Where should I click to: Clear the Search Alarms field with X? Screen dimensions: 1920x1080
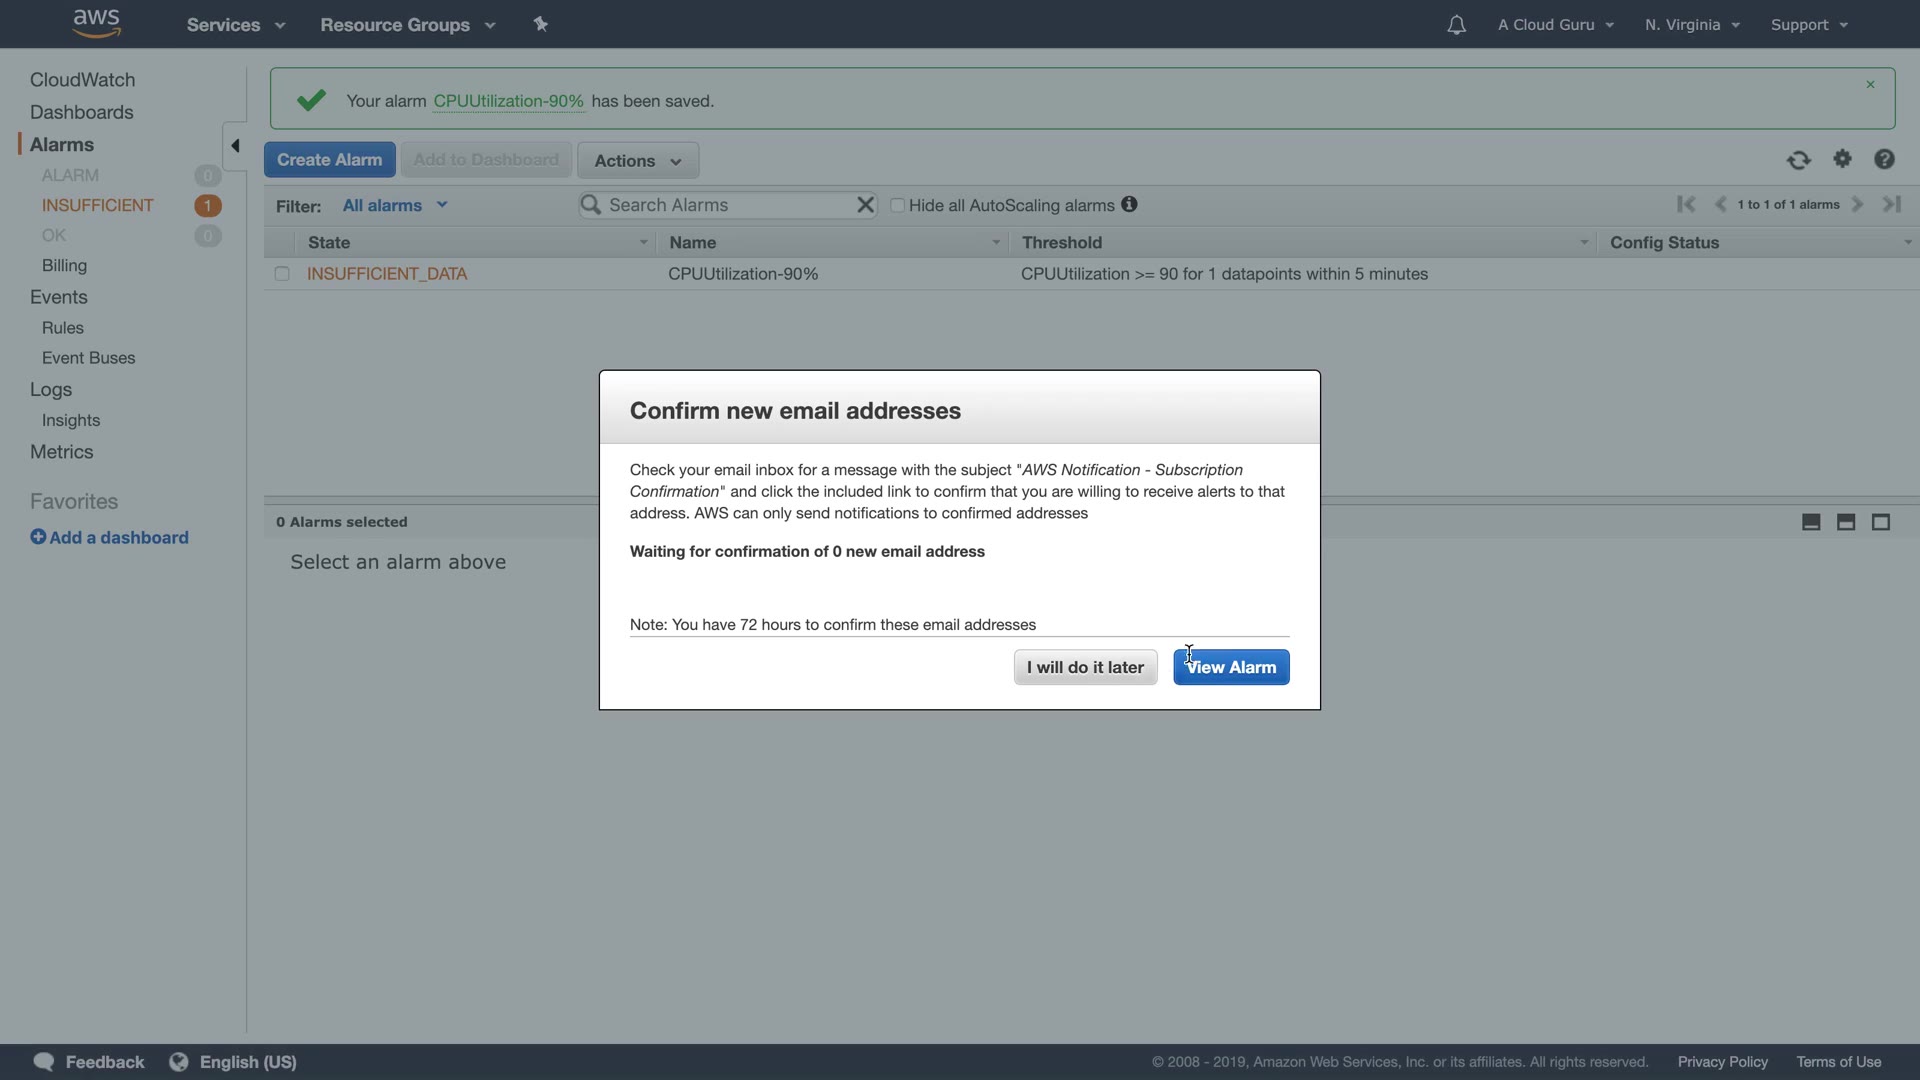tap(865, 205)
